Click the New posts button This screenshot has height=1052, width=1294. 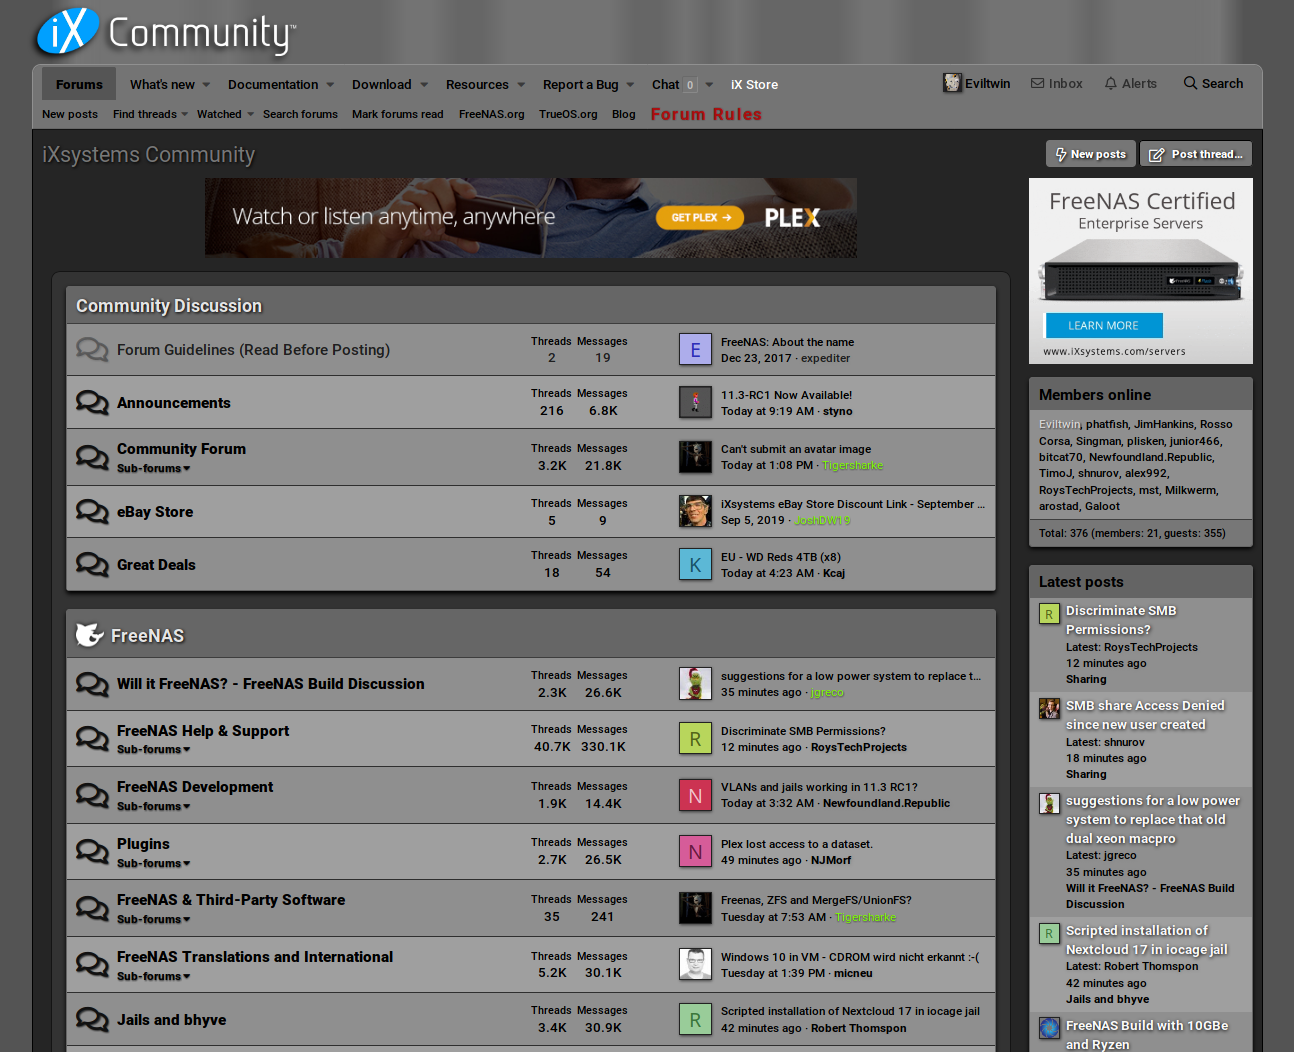pyautogui.click(x=1091, y=154)
